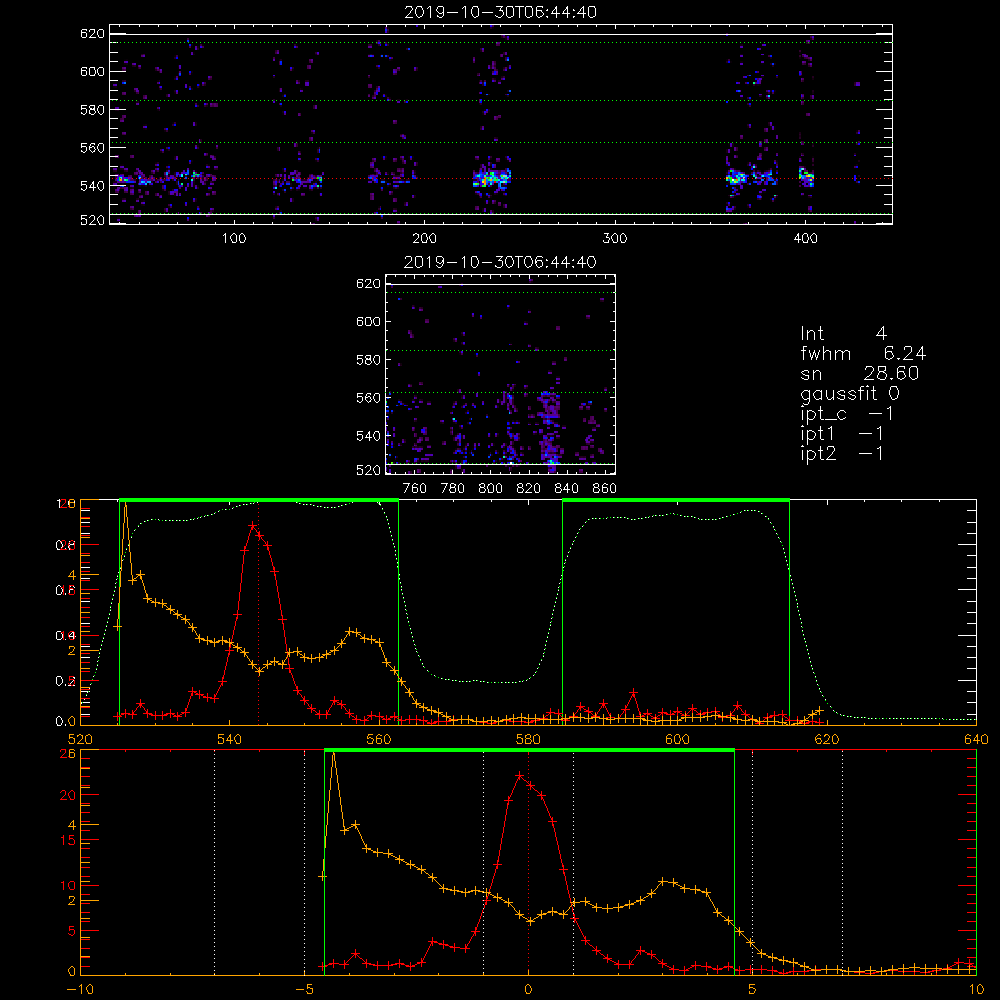Click y-axis label 580 on top spectrogram
1000x1000 pixels.
pyautogui.click(x=92, y=110)
